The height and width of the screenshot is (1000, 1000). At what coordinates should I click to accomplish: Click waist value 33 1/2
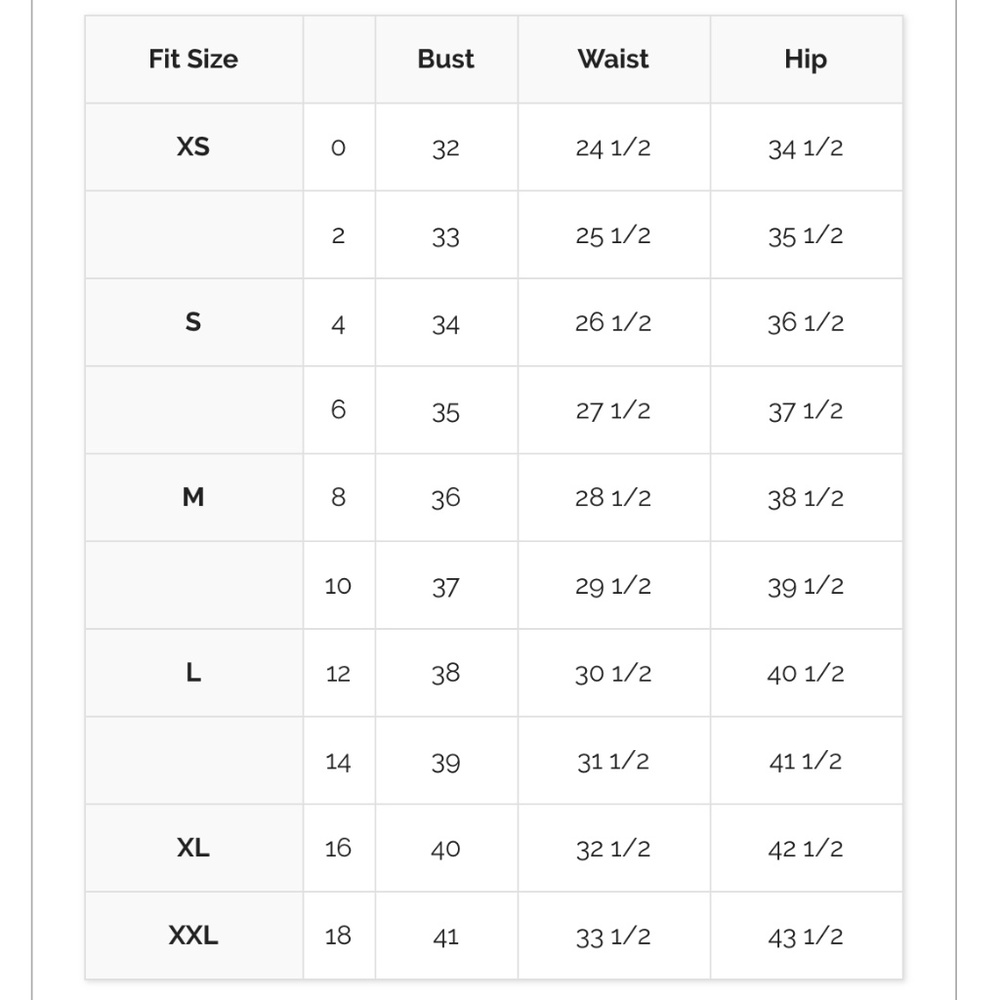click(613, 937)
